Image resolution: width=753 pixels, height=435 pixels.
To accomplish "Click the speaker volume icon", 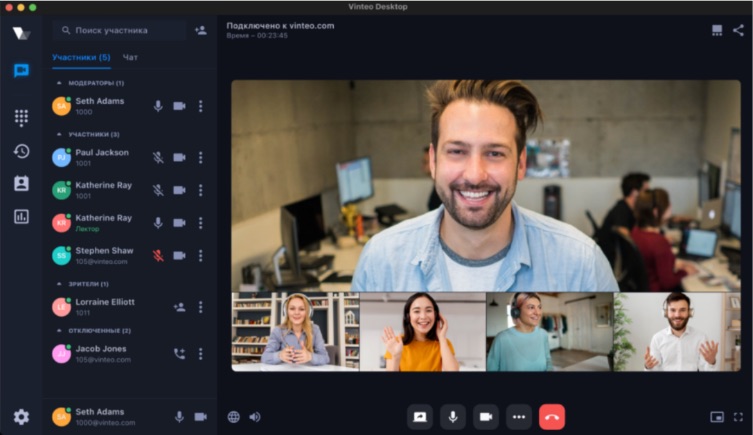I will click(255, 417).
